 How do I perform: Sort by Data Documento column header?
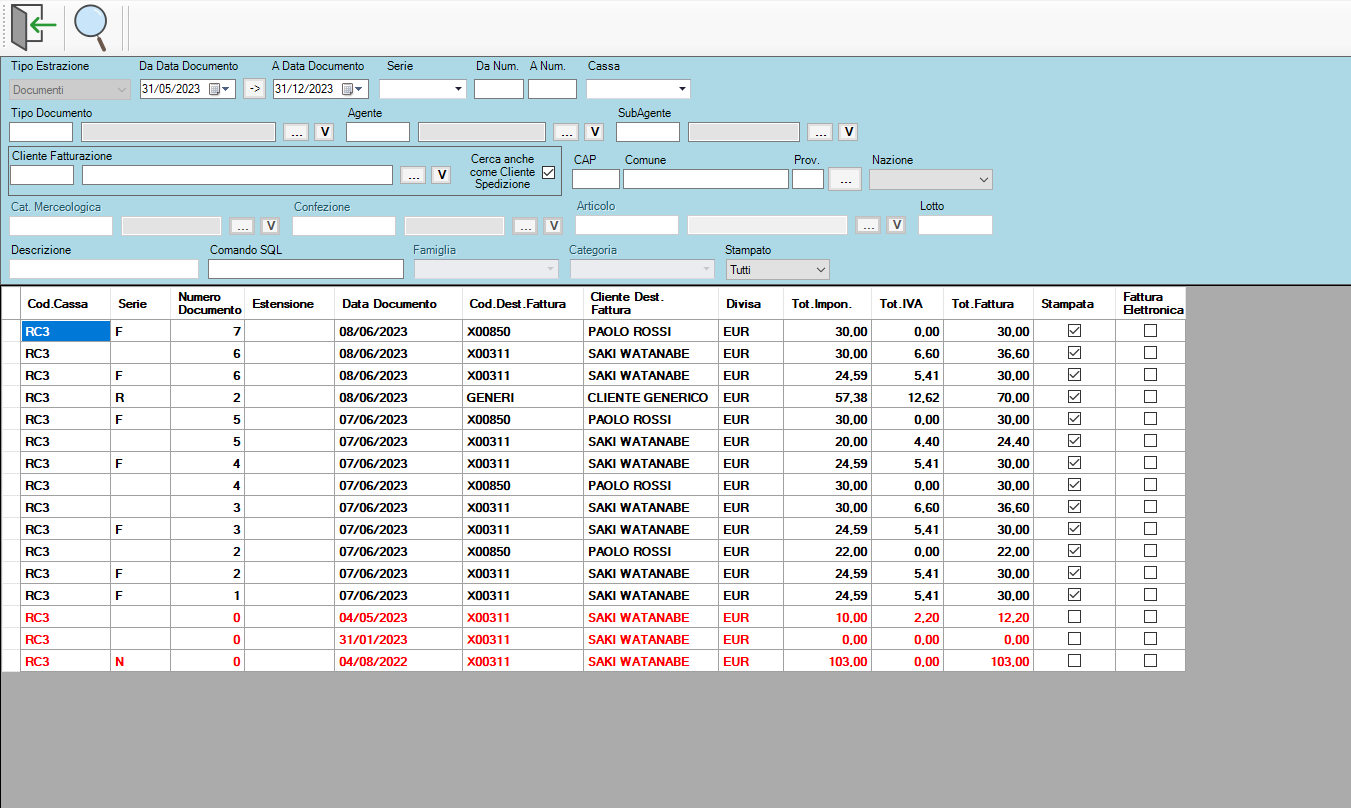coord(389,304)
